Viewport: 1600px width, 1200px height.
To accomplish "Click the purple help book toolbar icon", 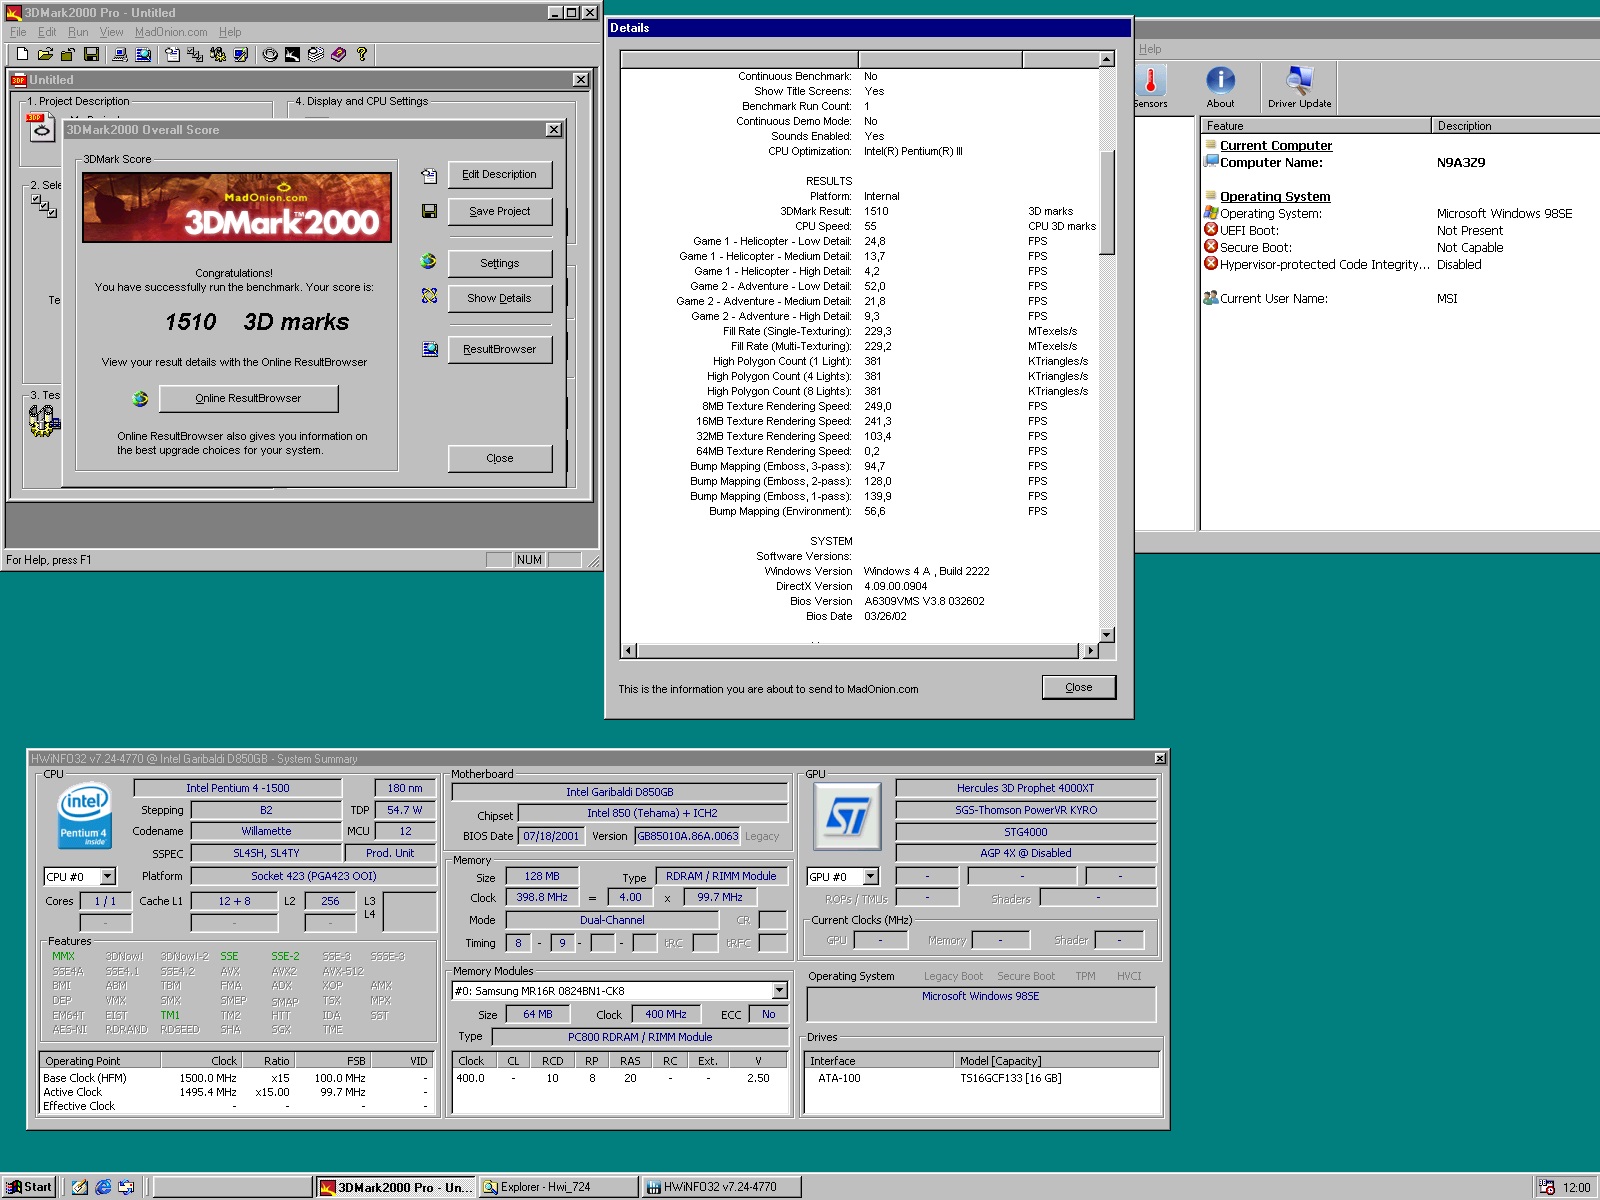I will coord(338,55).
